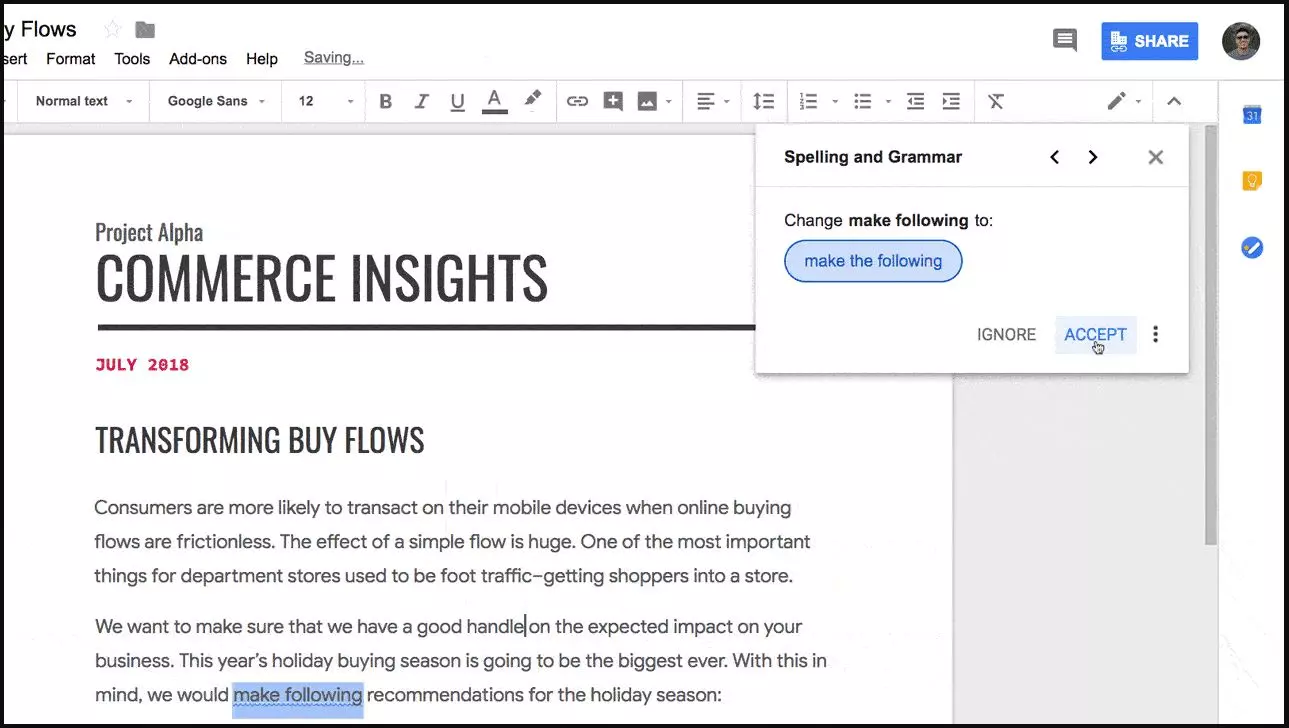Toggle bold formatting

(386, 101)
